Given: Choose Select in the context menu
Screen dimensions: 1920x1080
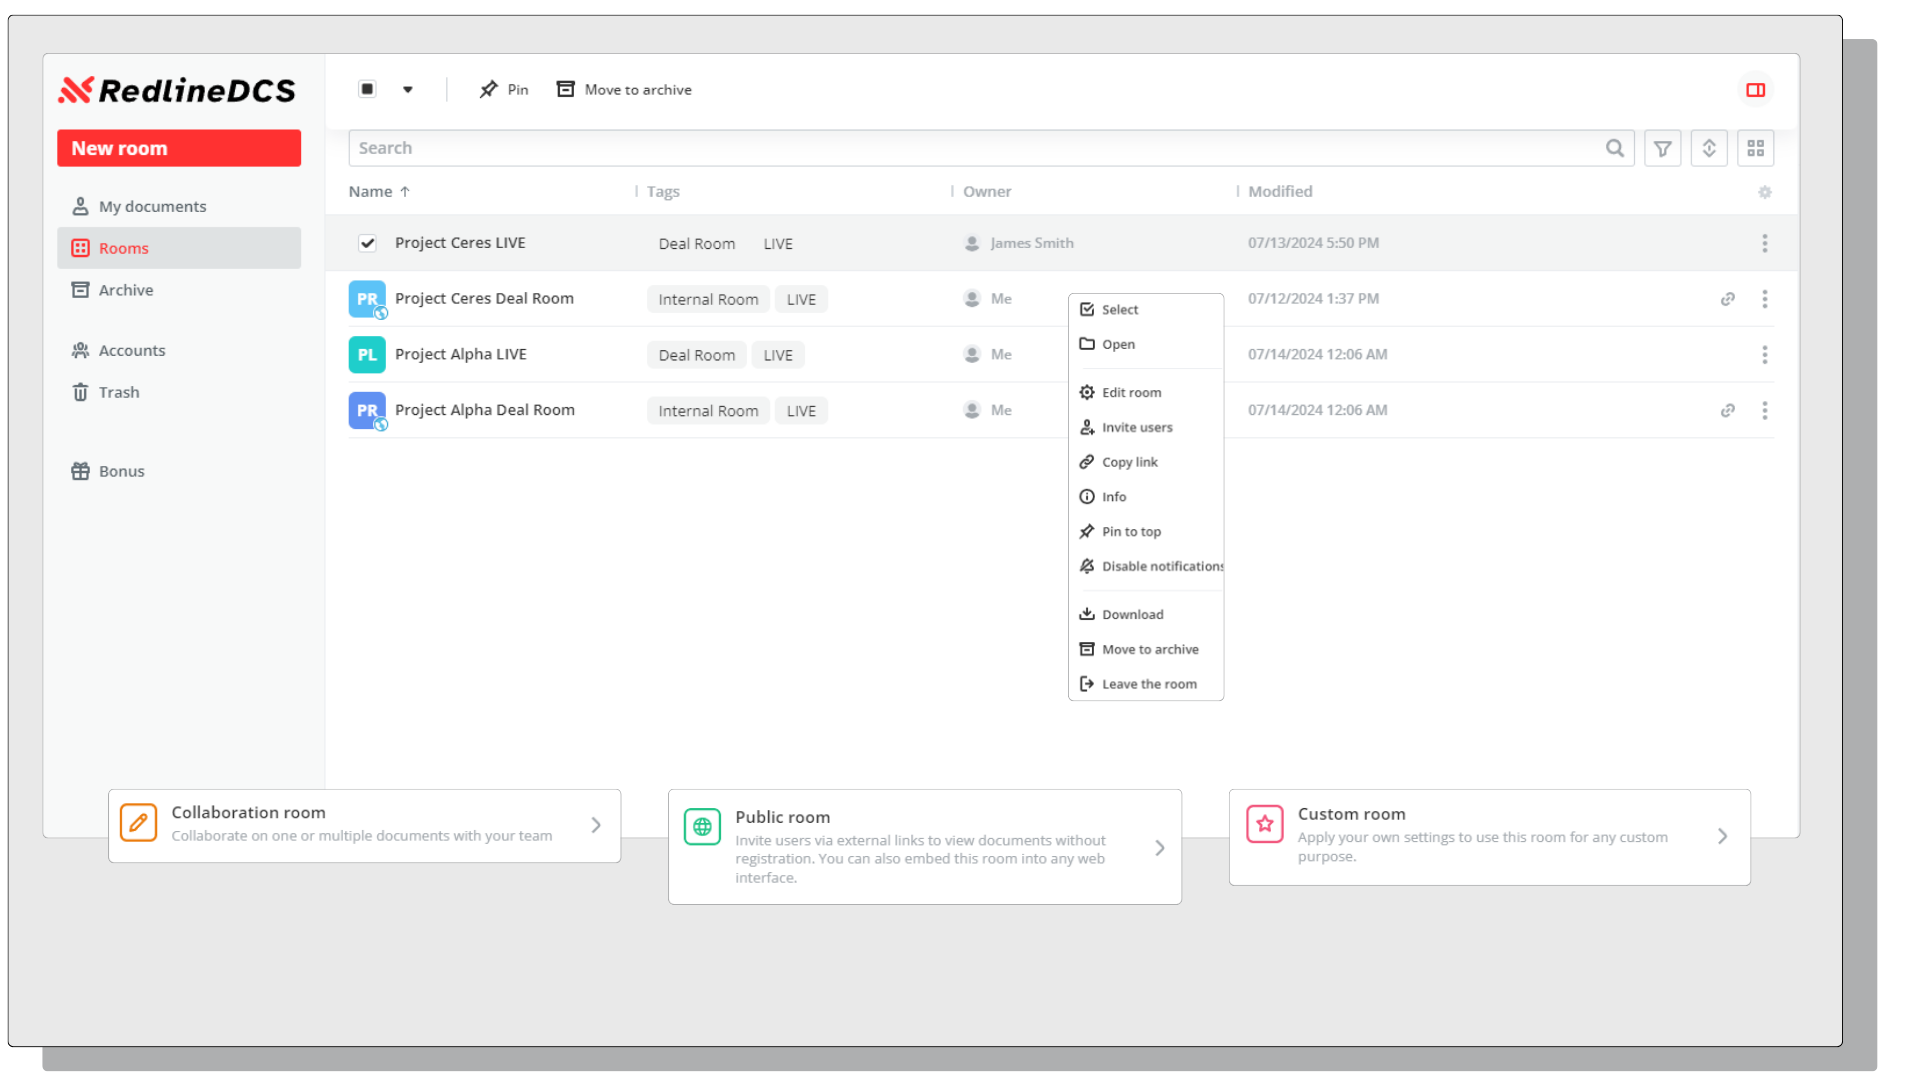Looking at the screenshot, I should [1120, 310].
